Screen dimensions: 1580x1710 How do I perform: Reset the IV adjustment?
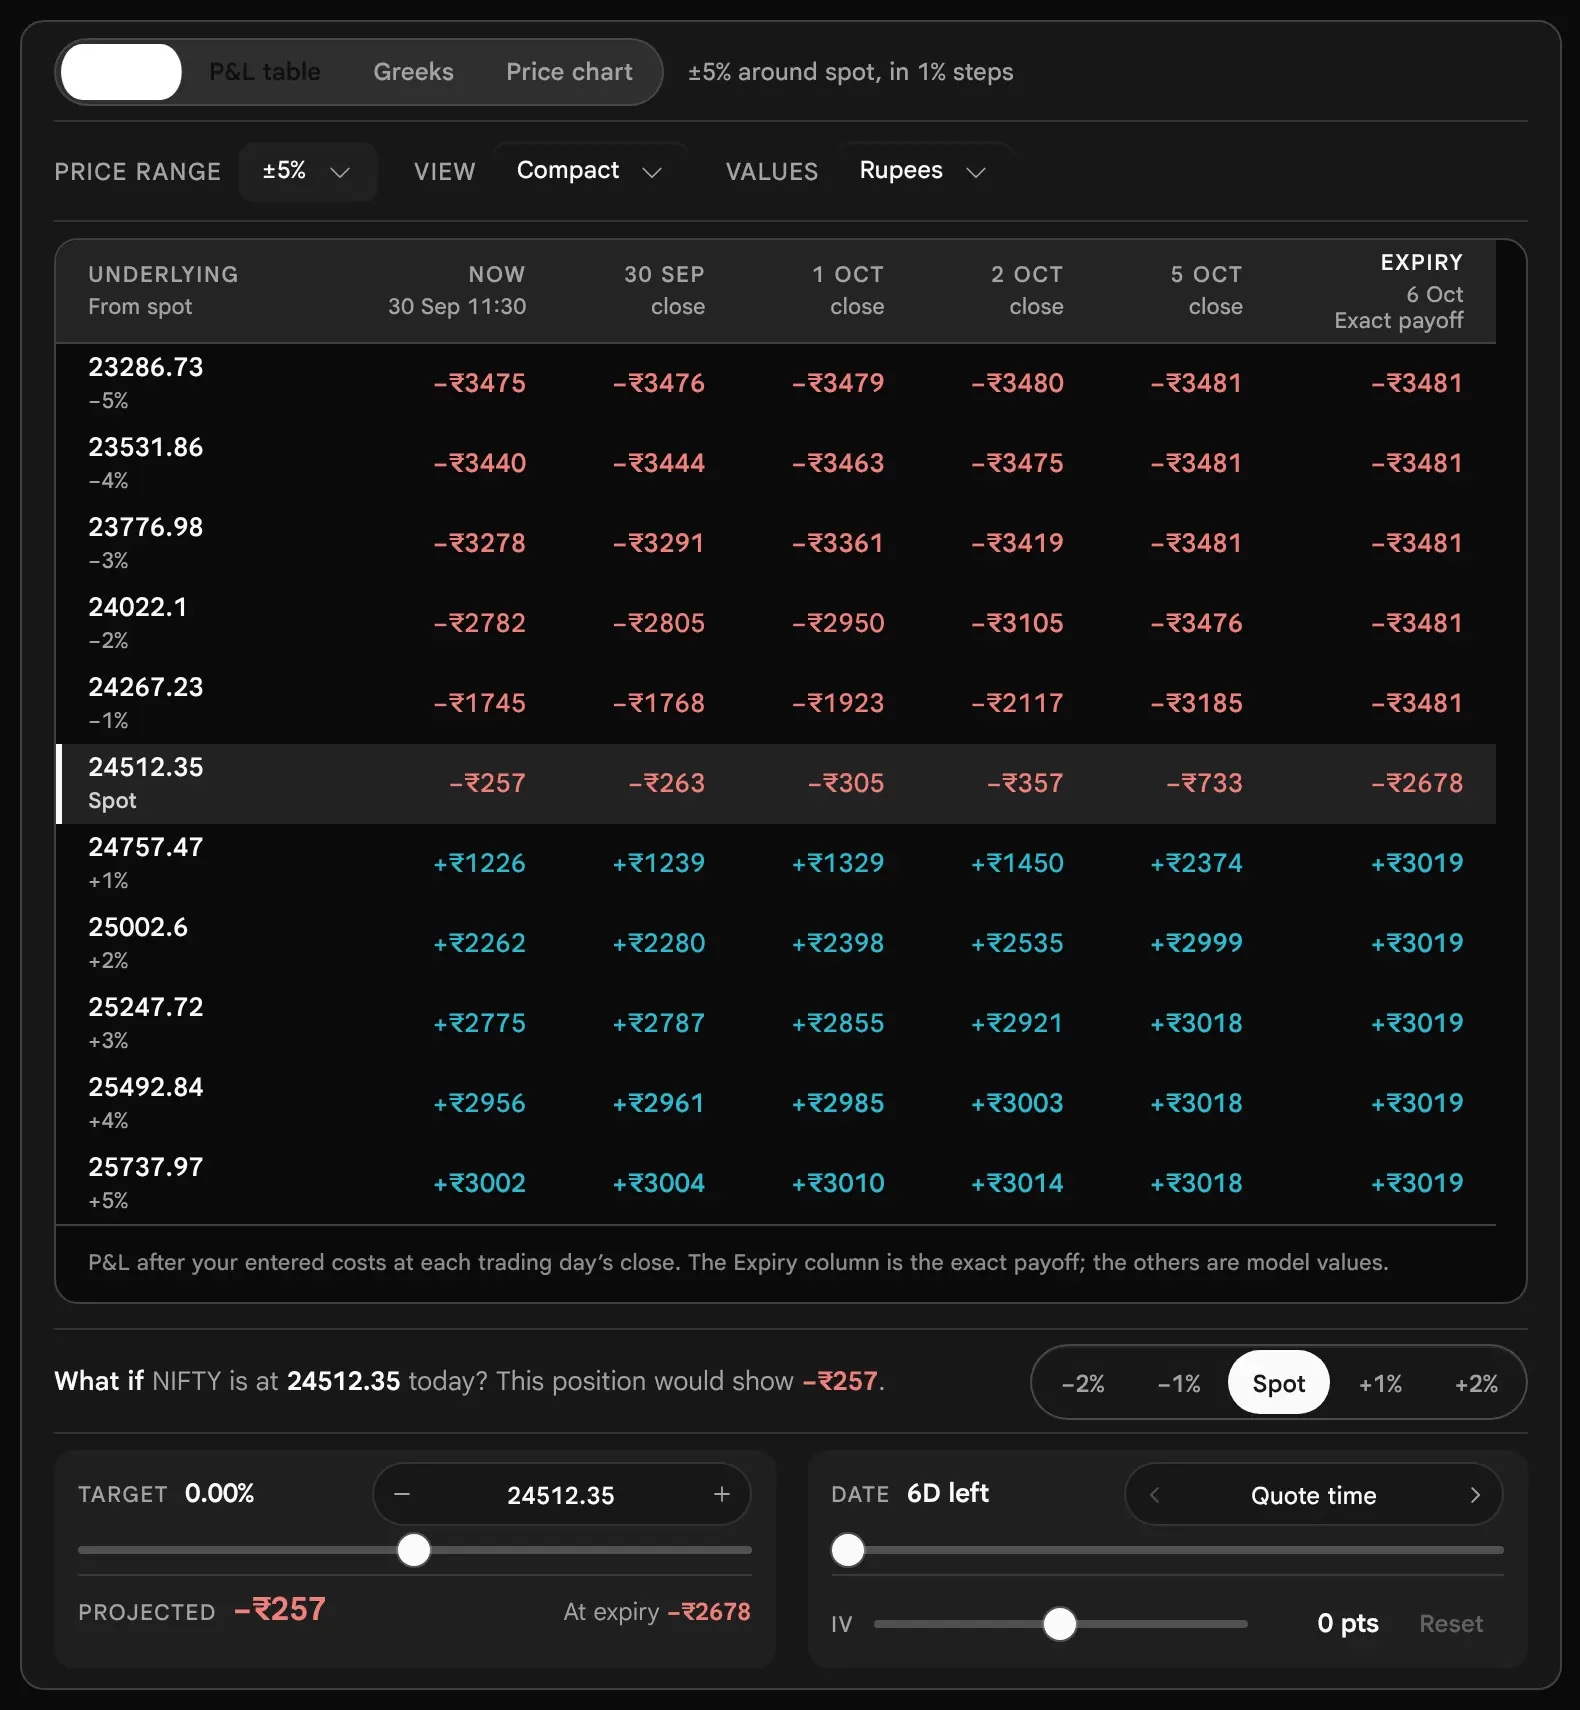[1451, 1623]
